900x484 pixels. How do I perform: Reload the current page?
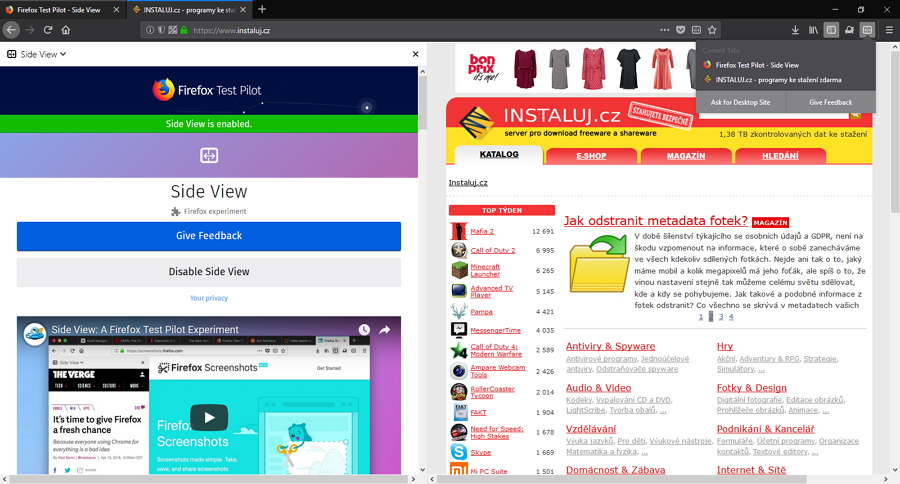tap(48, 30)
